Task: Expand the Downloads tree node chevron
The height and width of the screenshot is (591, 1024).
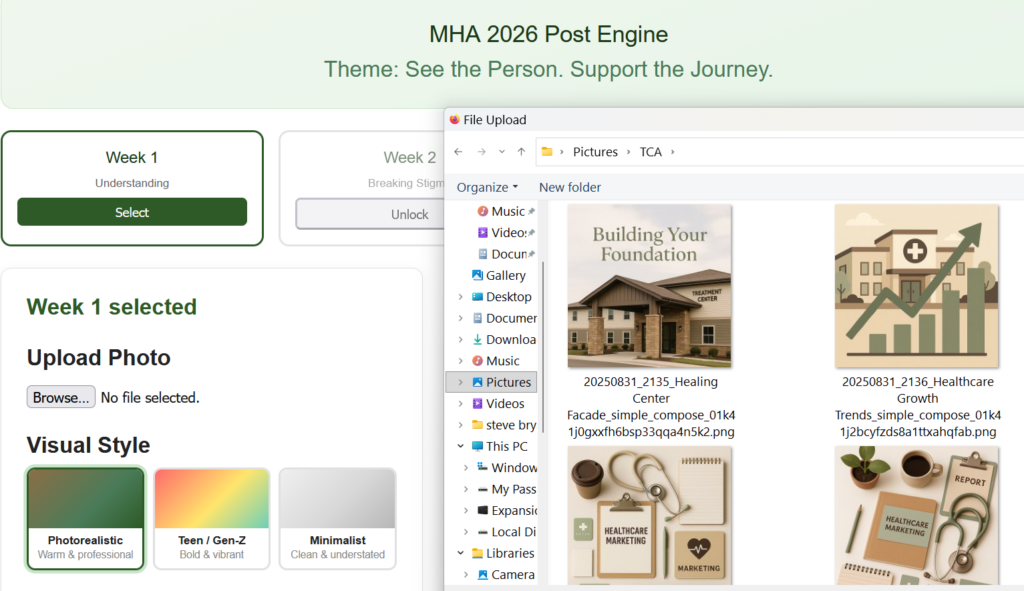Action: click(x=460, y=340)
